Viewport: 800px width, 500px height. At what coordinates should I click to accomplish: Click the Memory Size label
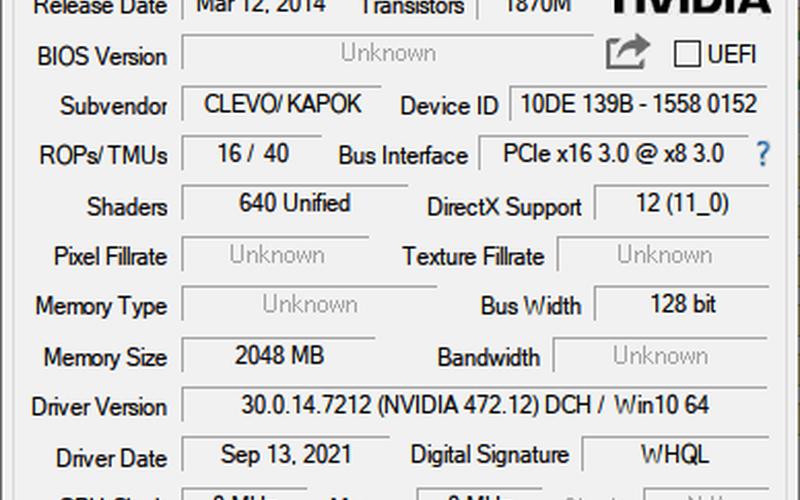point(106,357)
